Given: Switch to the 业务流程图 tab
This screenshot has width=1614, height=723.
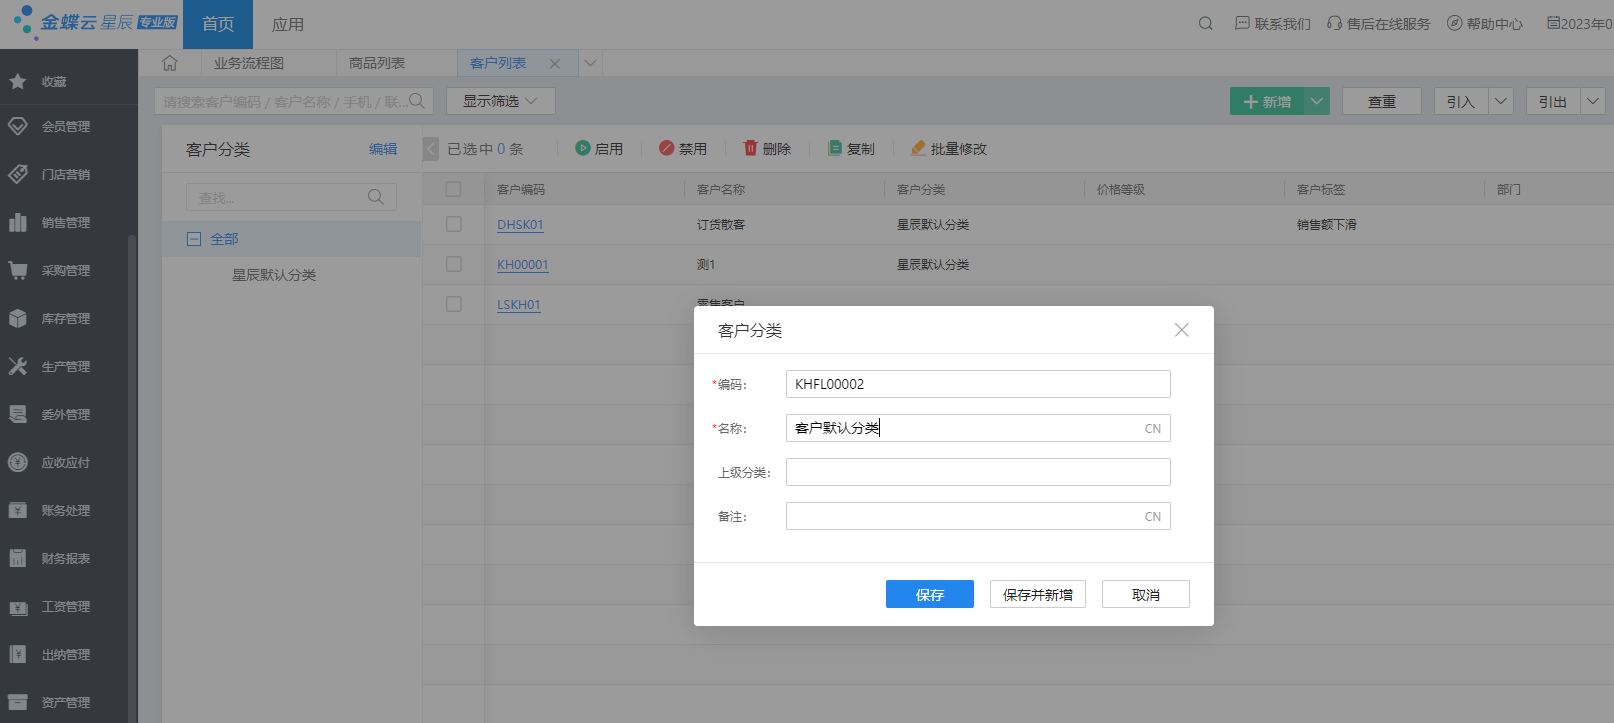Looking at the screenshot, I should 249,63.
